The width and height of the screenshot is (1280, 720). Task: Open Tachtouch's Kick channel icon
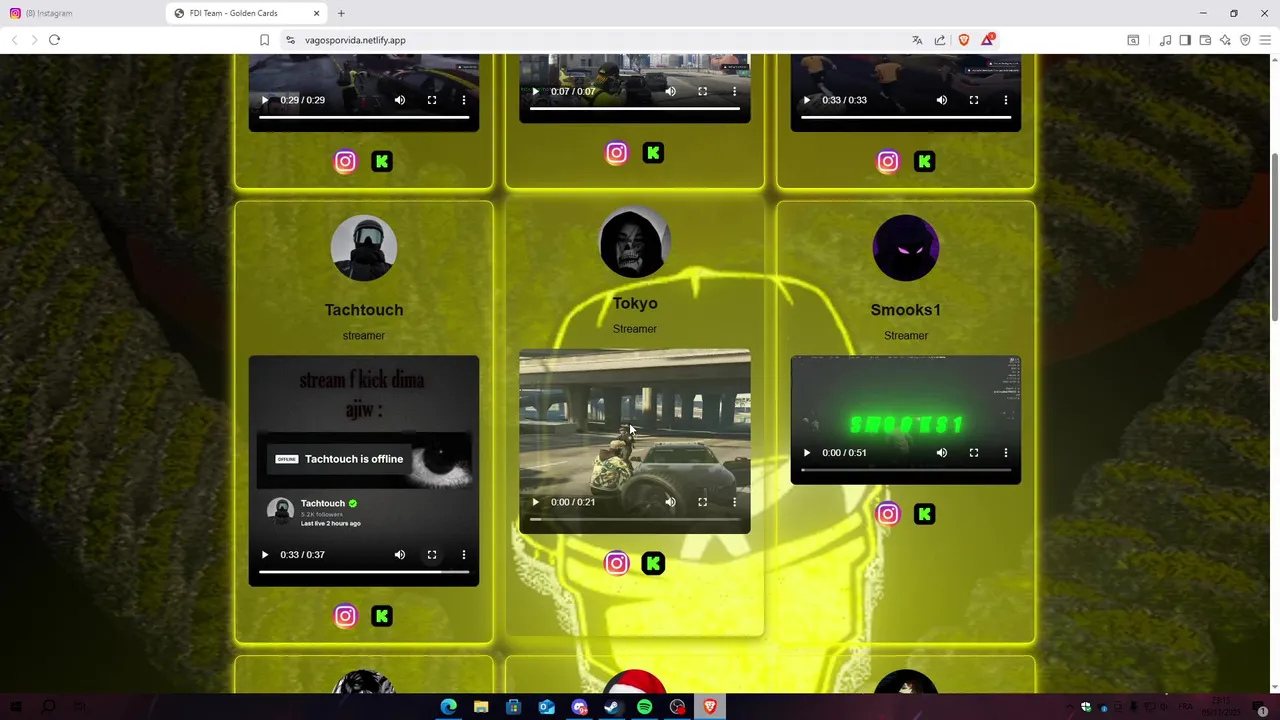382,616
